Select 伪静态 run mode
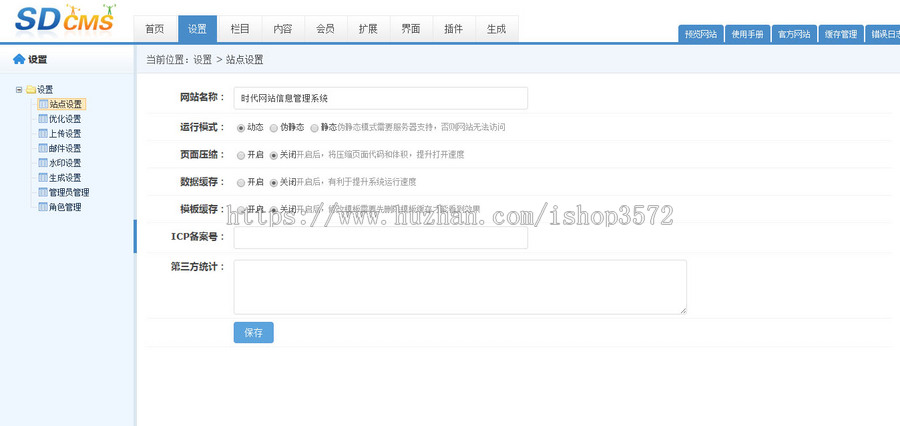 pos(274,128)
